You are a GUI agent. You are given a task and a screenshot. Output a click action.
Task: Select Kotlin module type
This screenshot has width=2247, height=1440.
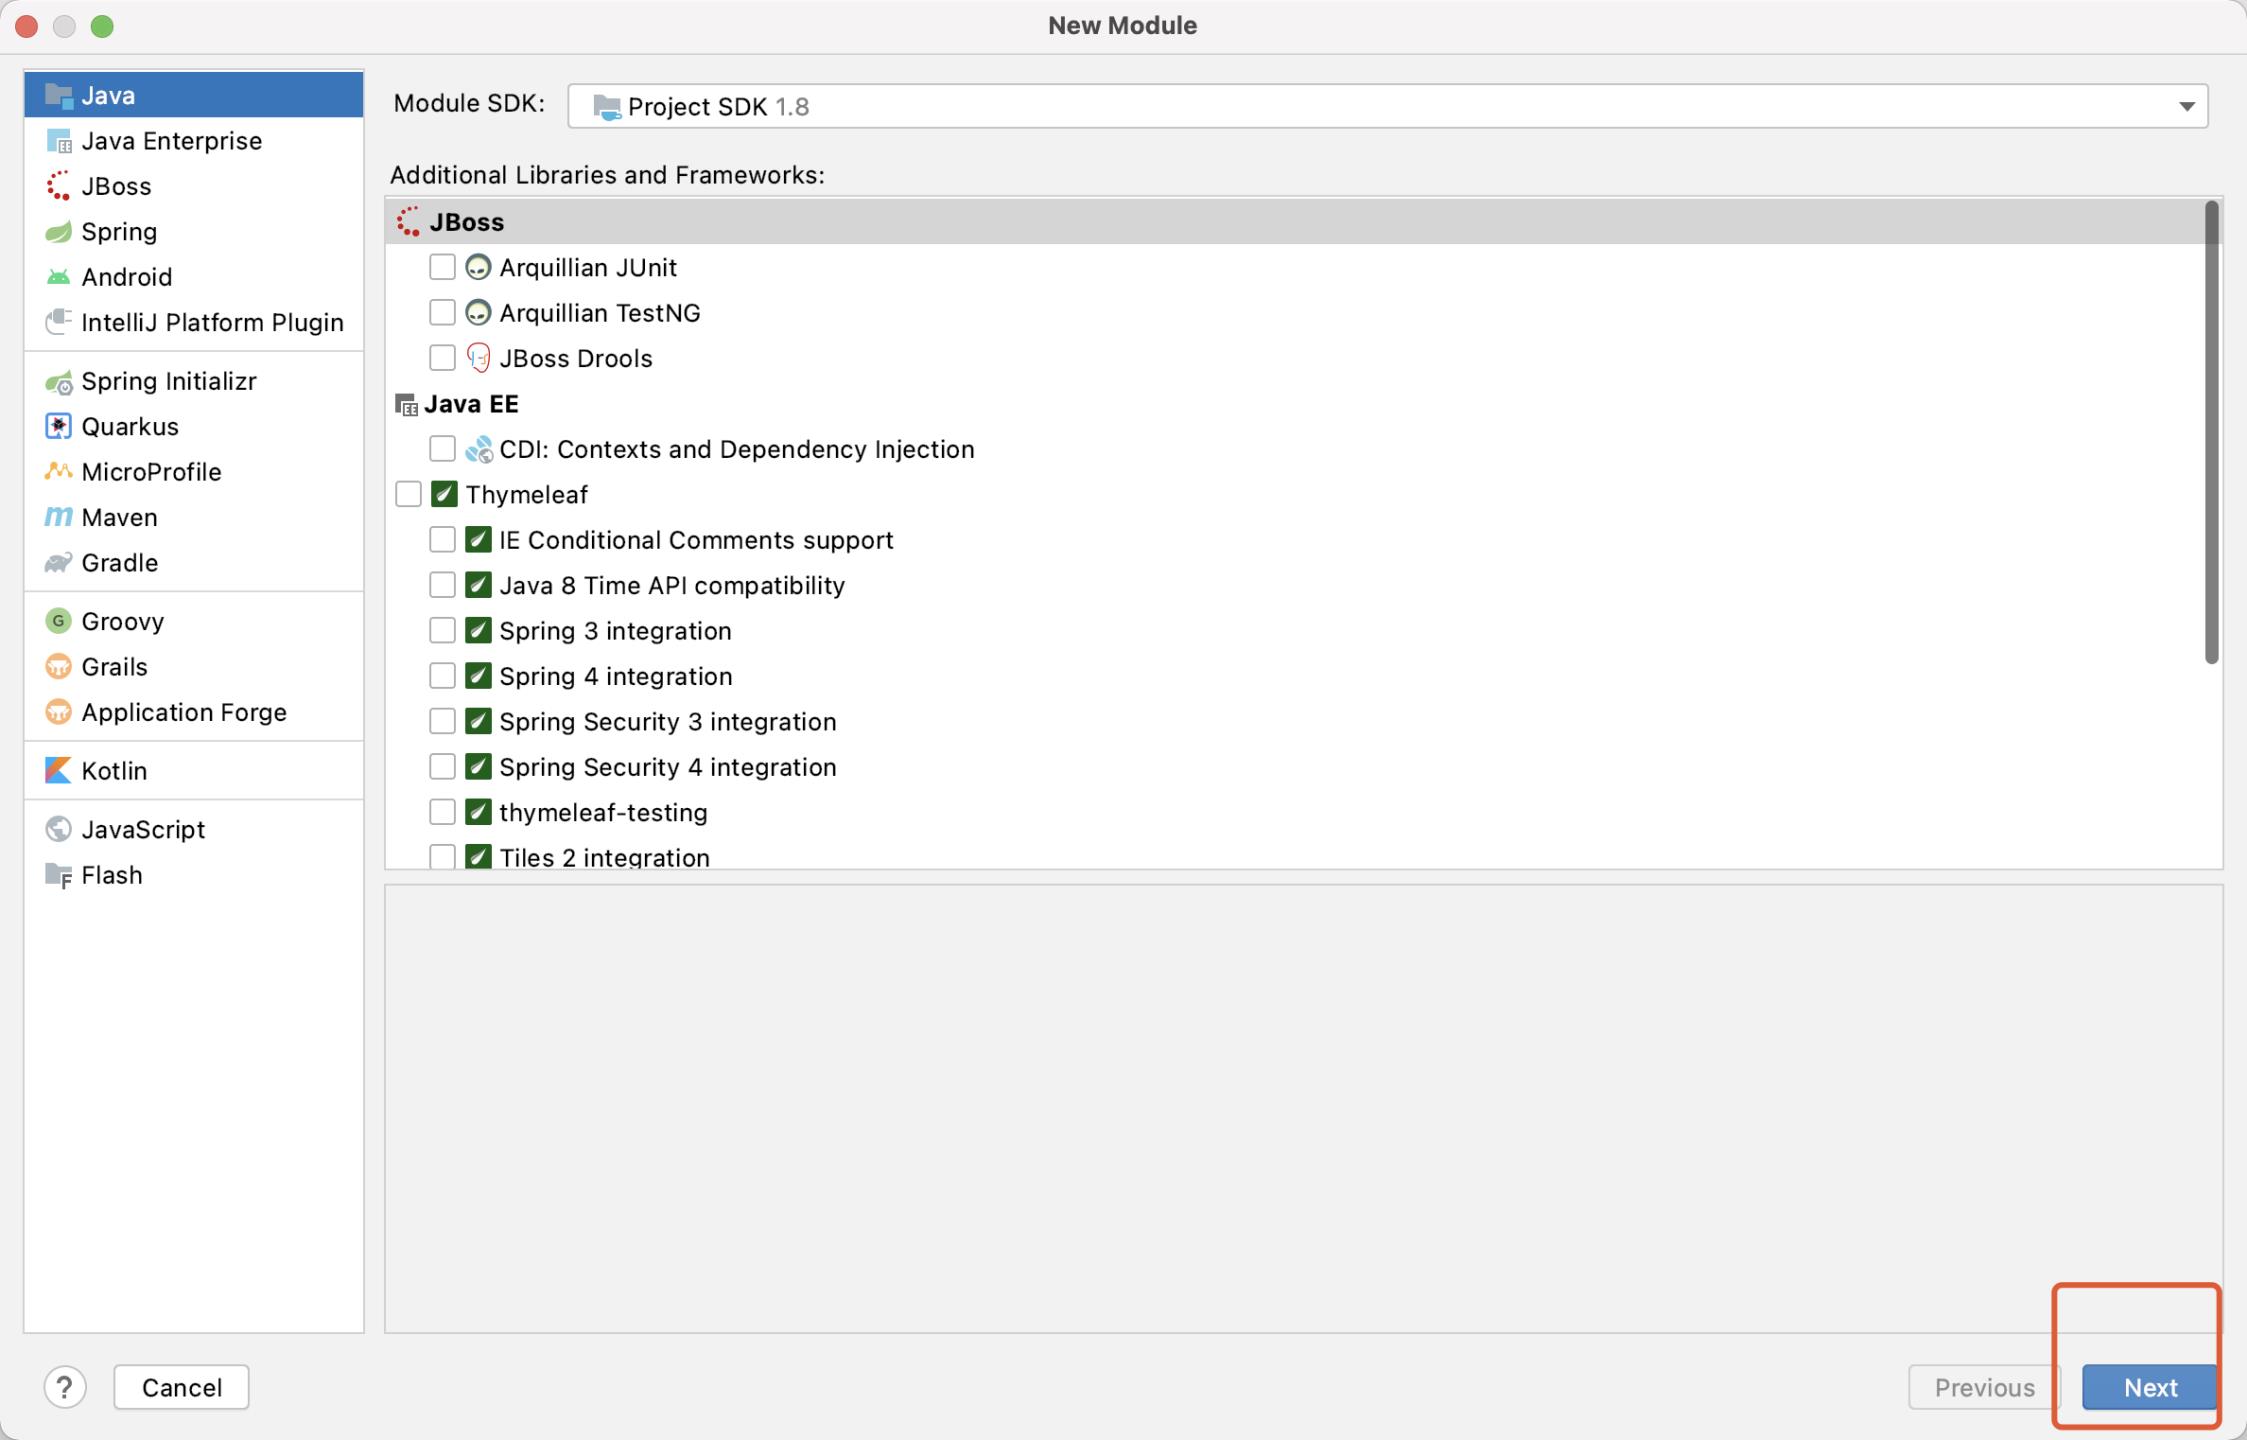194,771
